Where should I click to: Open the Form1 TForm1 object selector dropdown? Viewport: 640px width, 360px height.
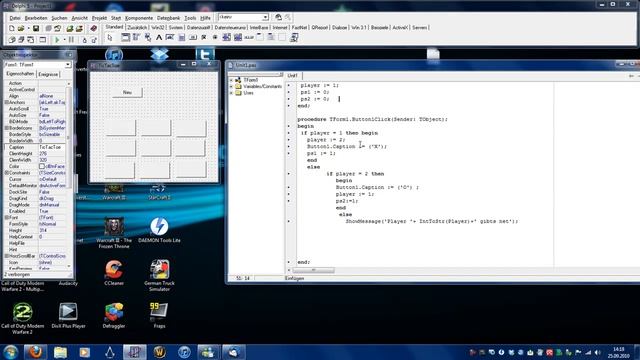coord(68,65)
